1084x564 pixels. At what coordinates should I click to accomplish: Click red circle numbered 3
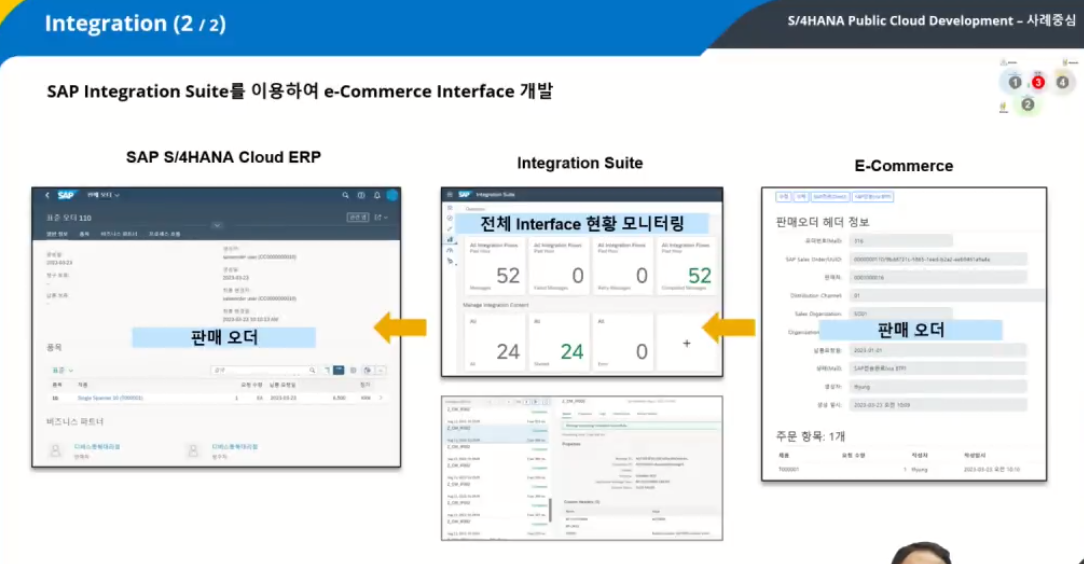pos(1038,82)
